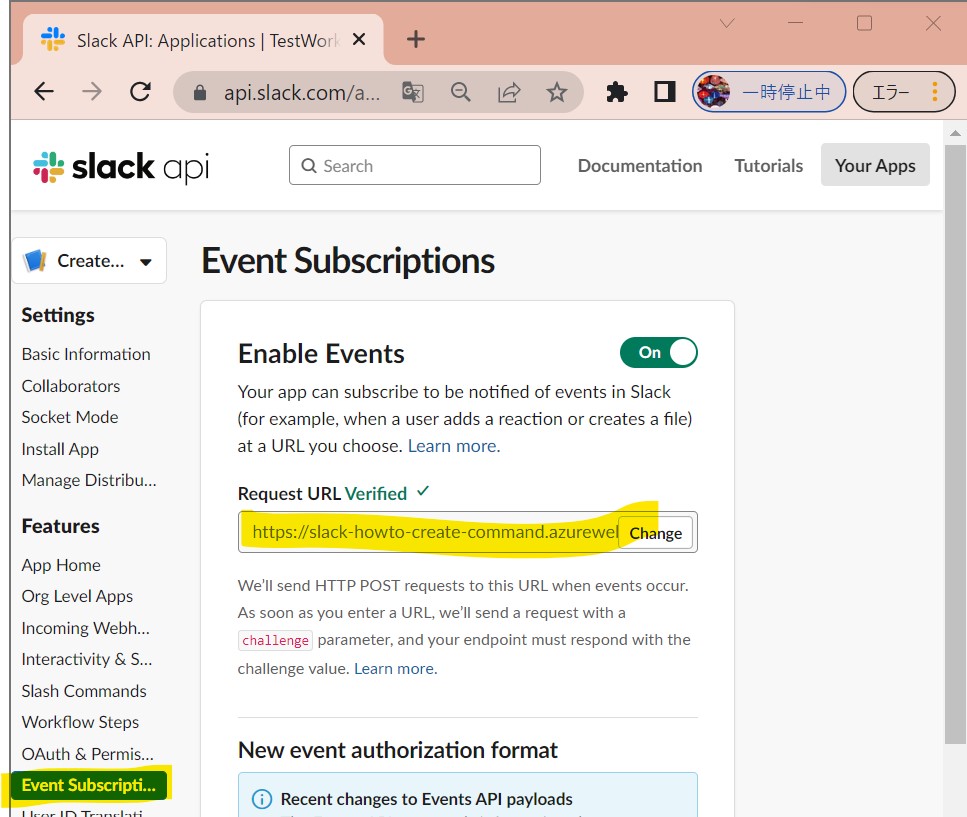Toggle the browser side panel

(x=665, y=92)
